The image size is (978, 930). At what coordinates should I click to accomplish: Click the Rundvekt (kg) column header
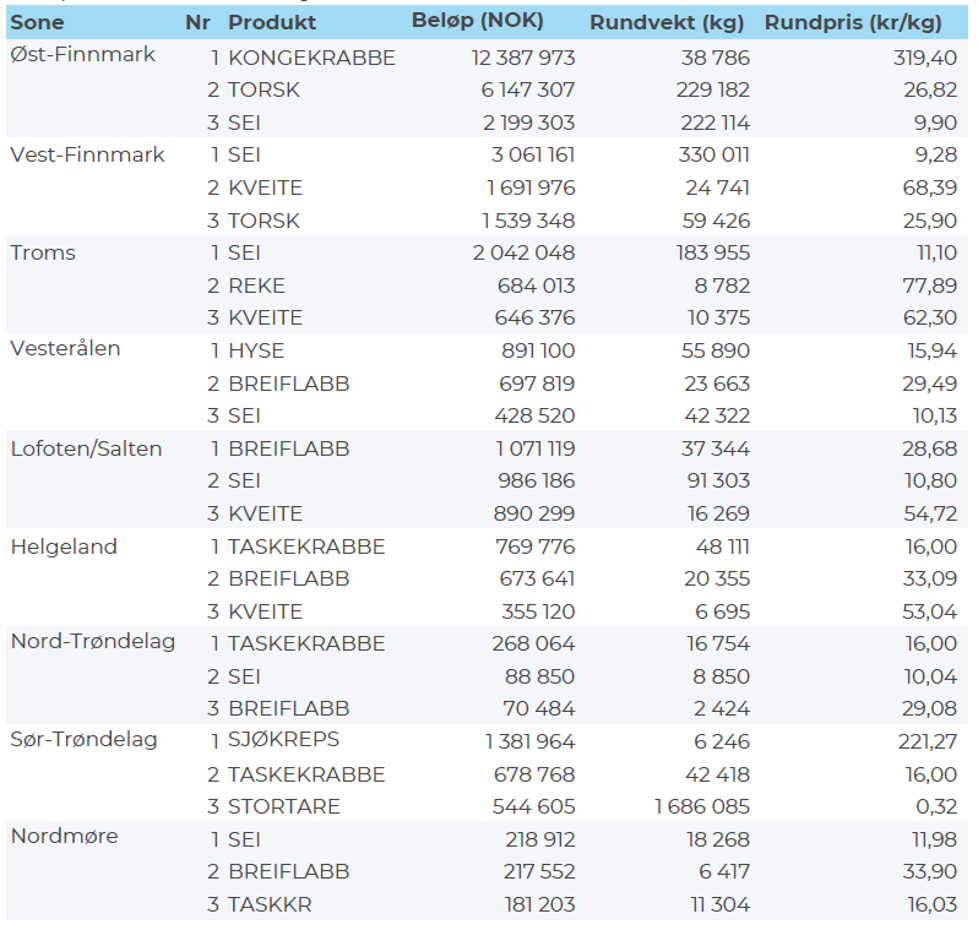(666, 22)
